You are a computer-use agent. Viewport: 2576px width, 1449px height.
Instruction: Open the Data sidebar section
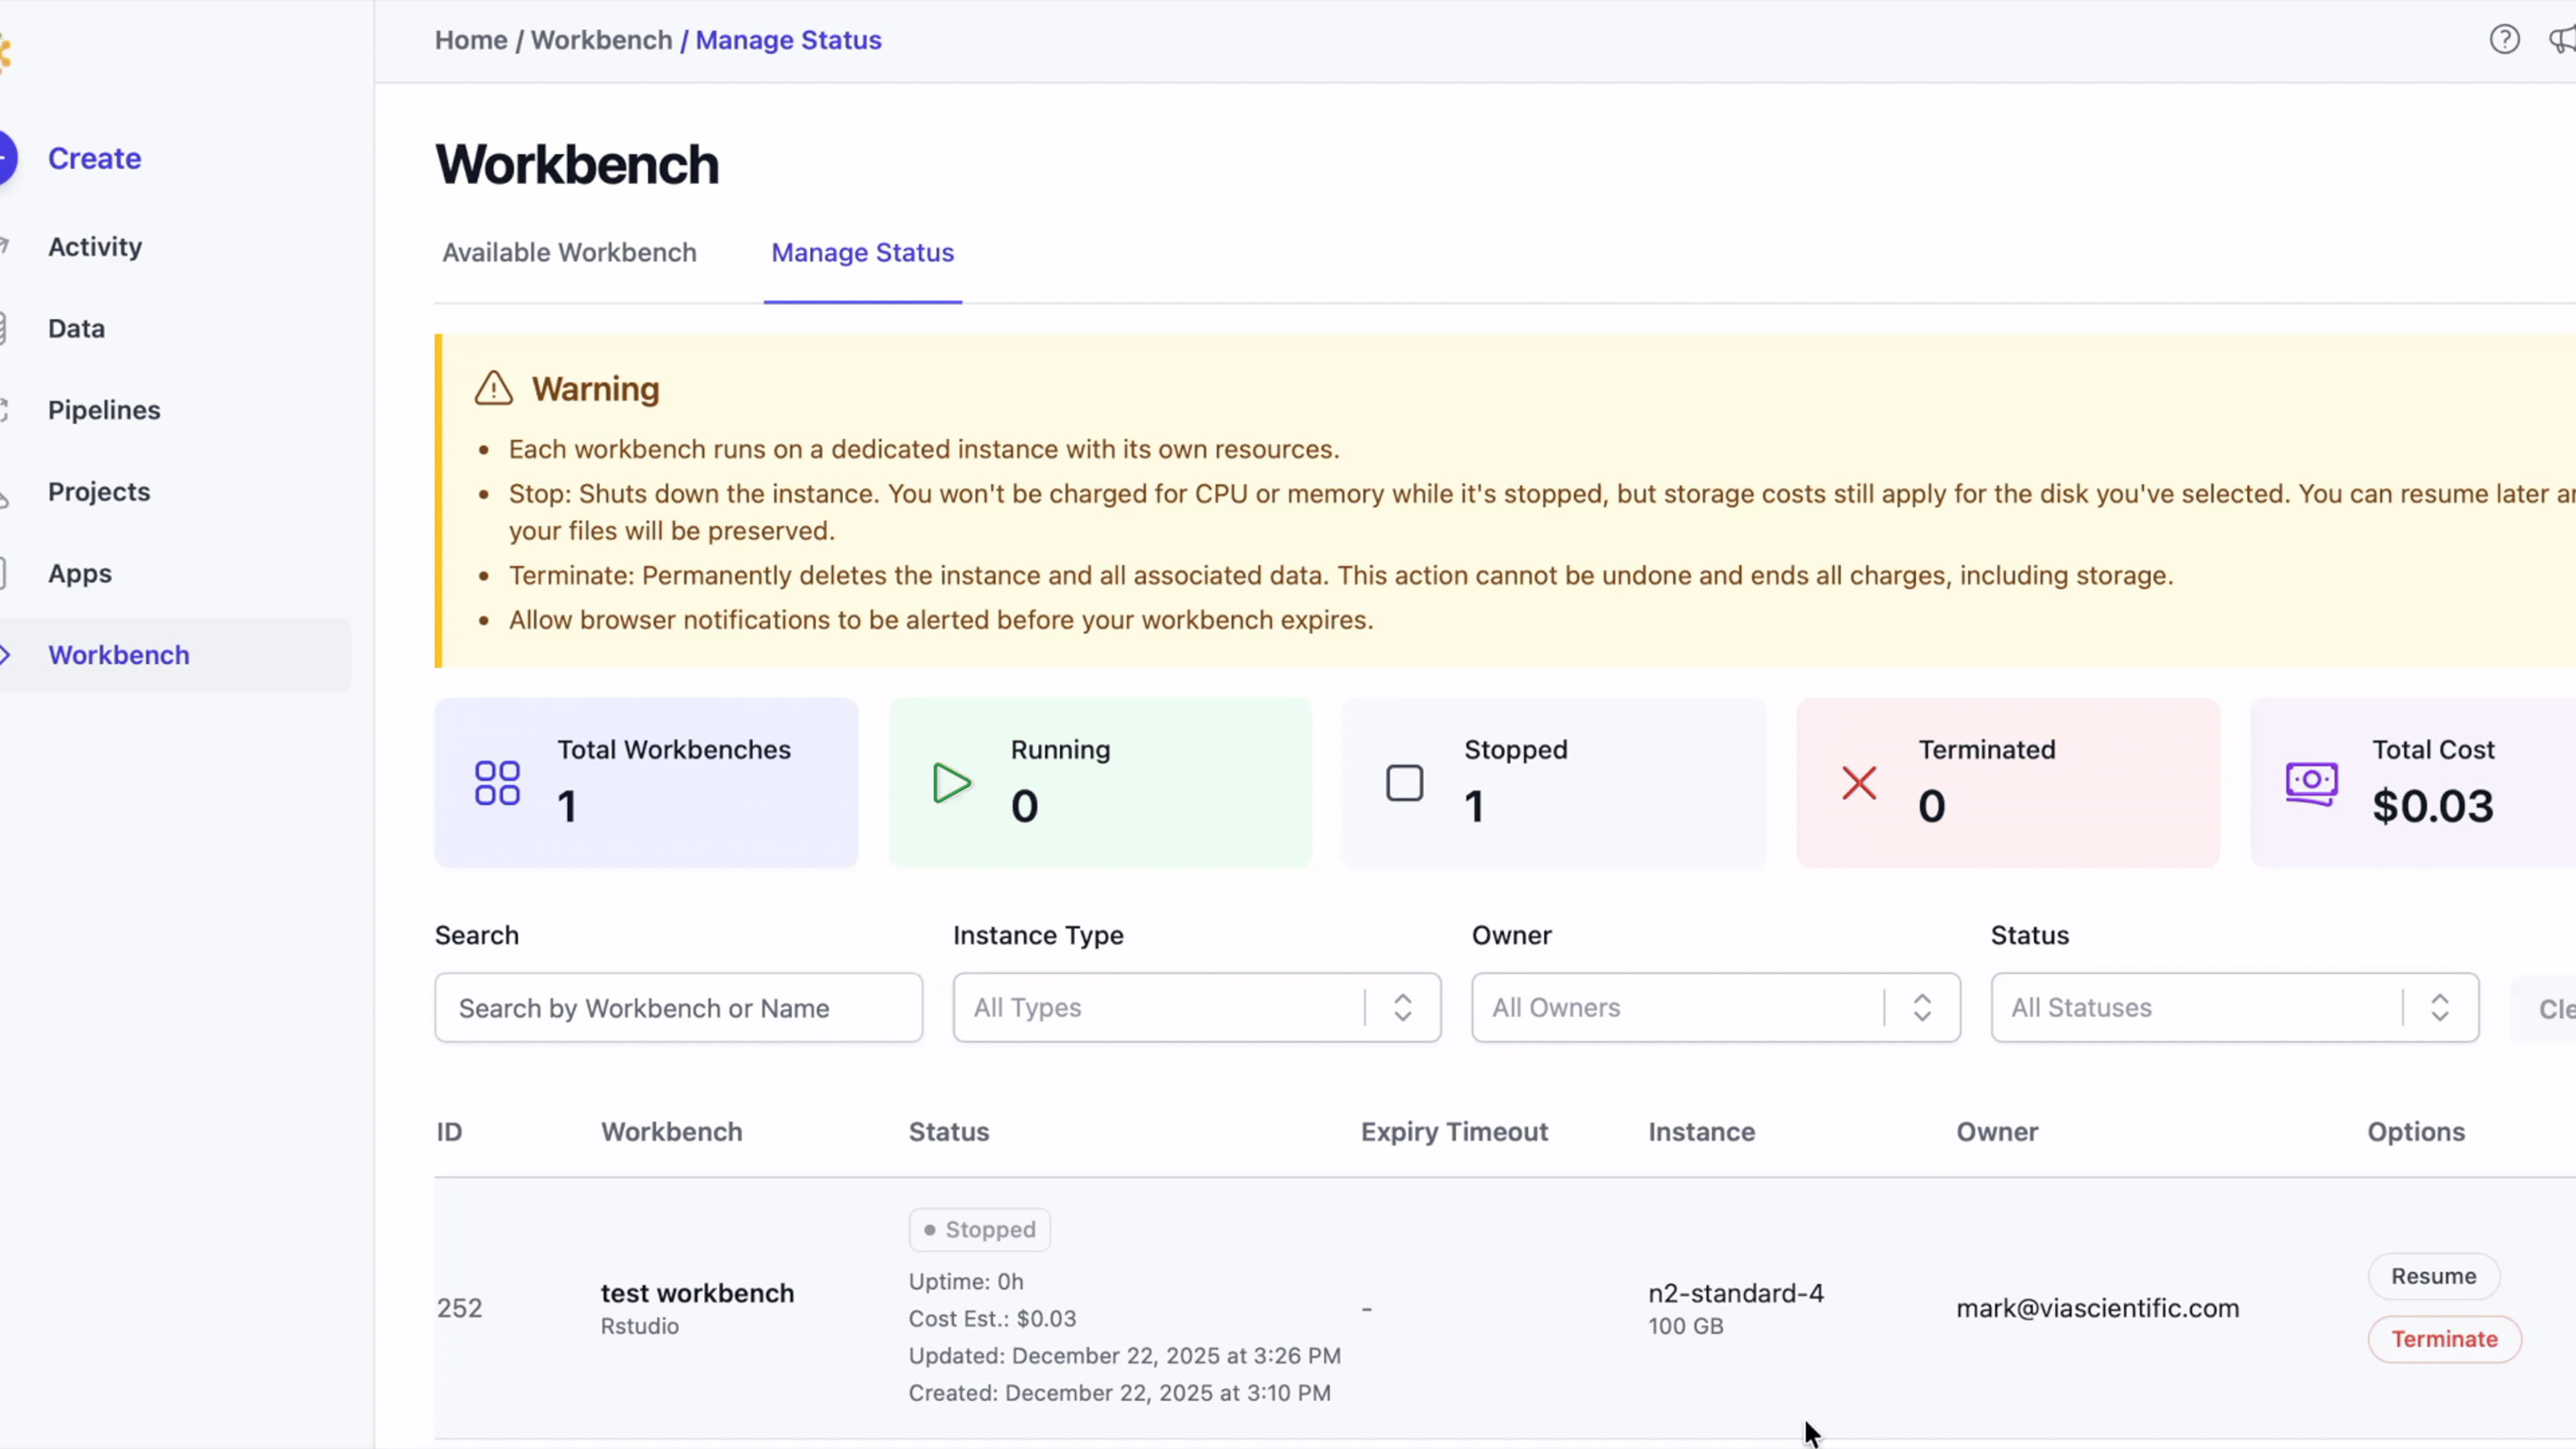pyautogui.click(x=76, y=328)
